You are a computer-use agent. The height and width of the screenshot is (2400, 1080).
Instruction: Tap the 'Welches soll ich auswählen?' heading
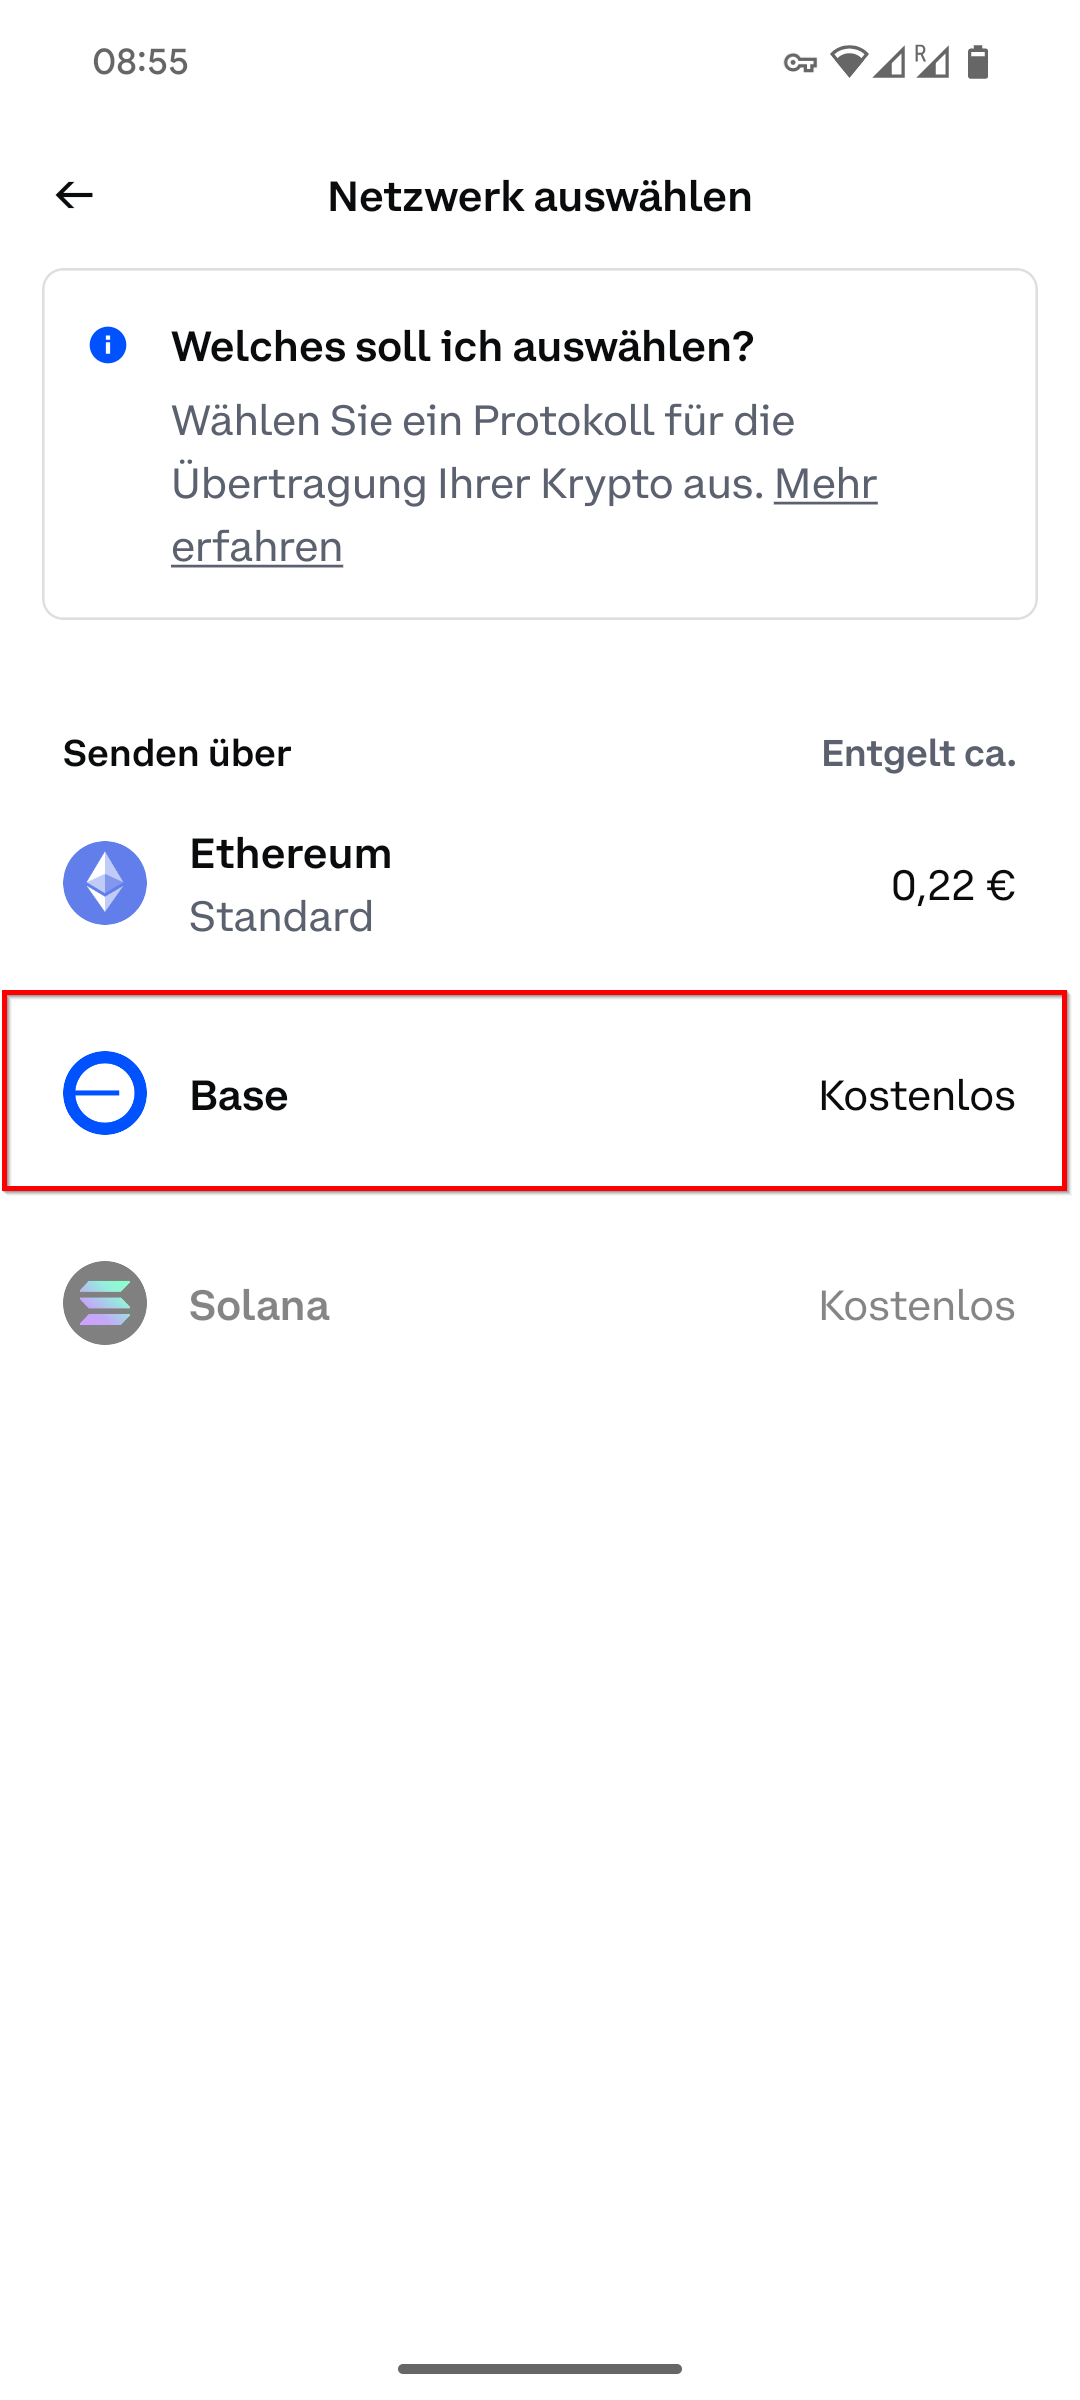462,347
